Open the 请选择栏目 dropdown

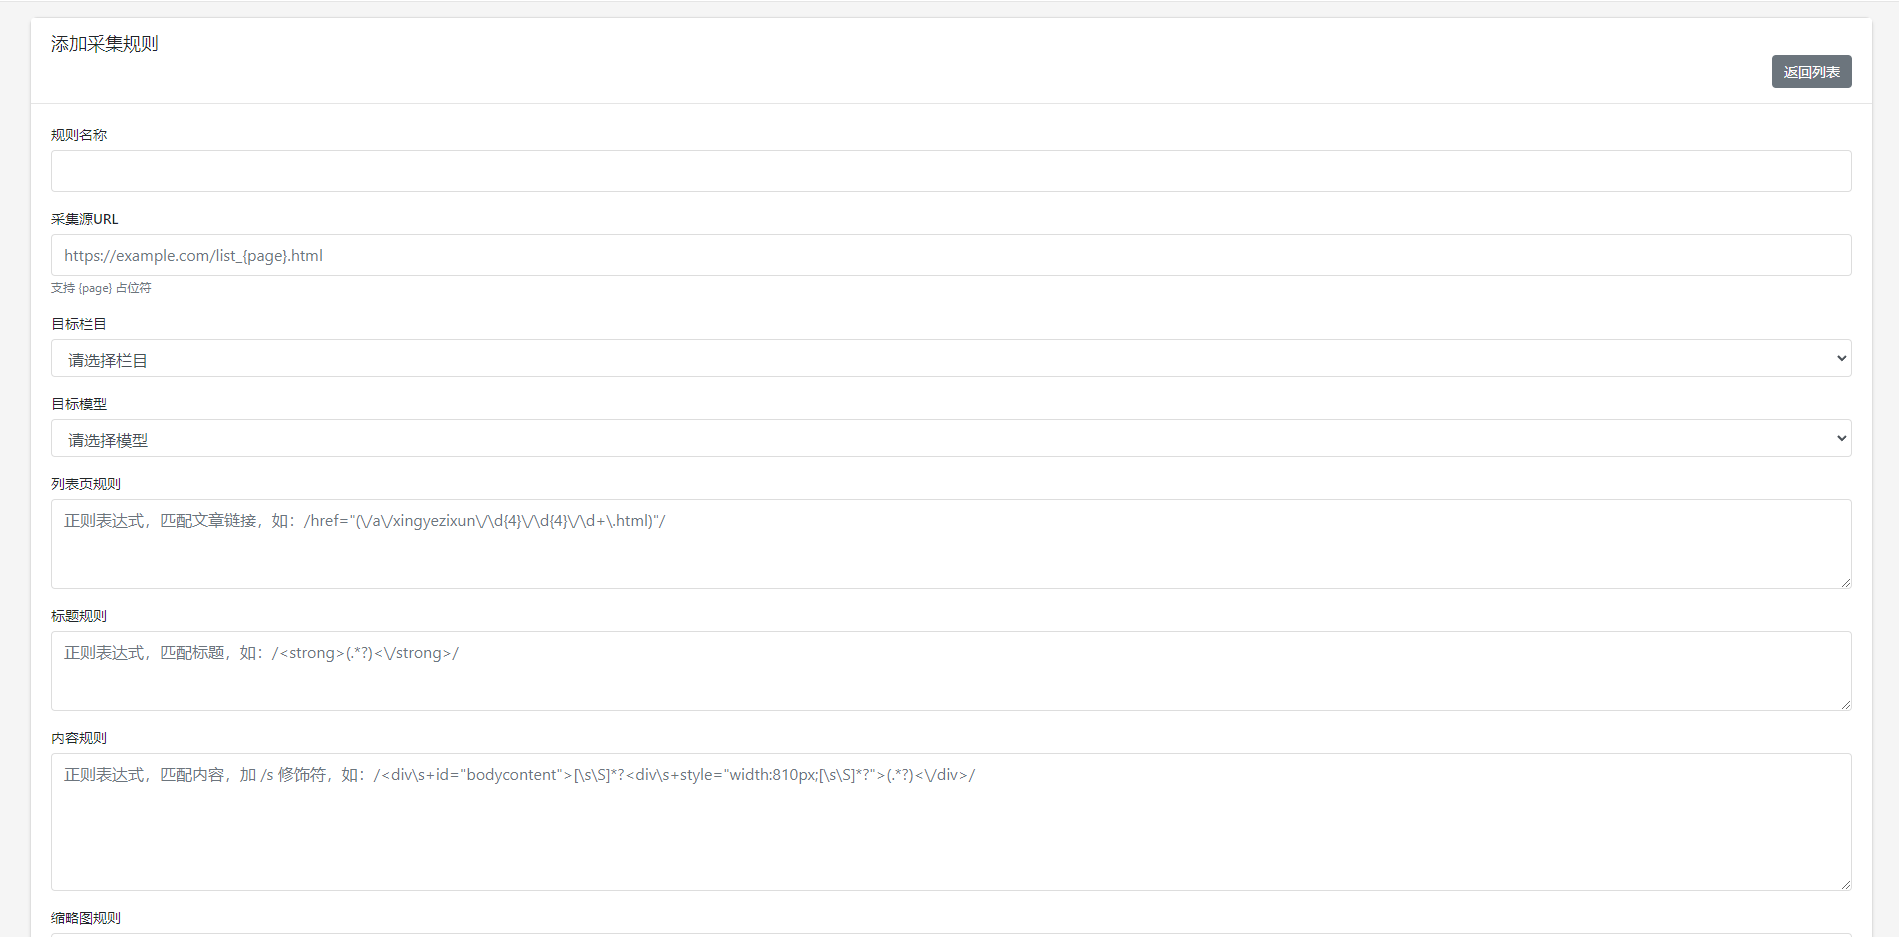(x=950, y=359)
